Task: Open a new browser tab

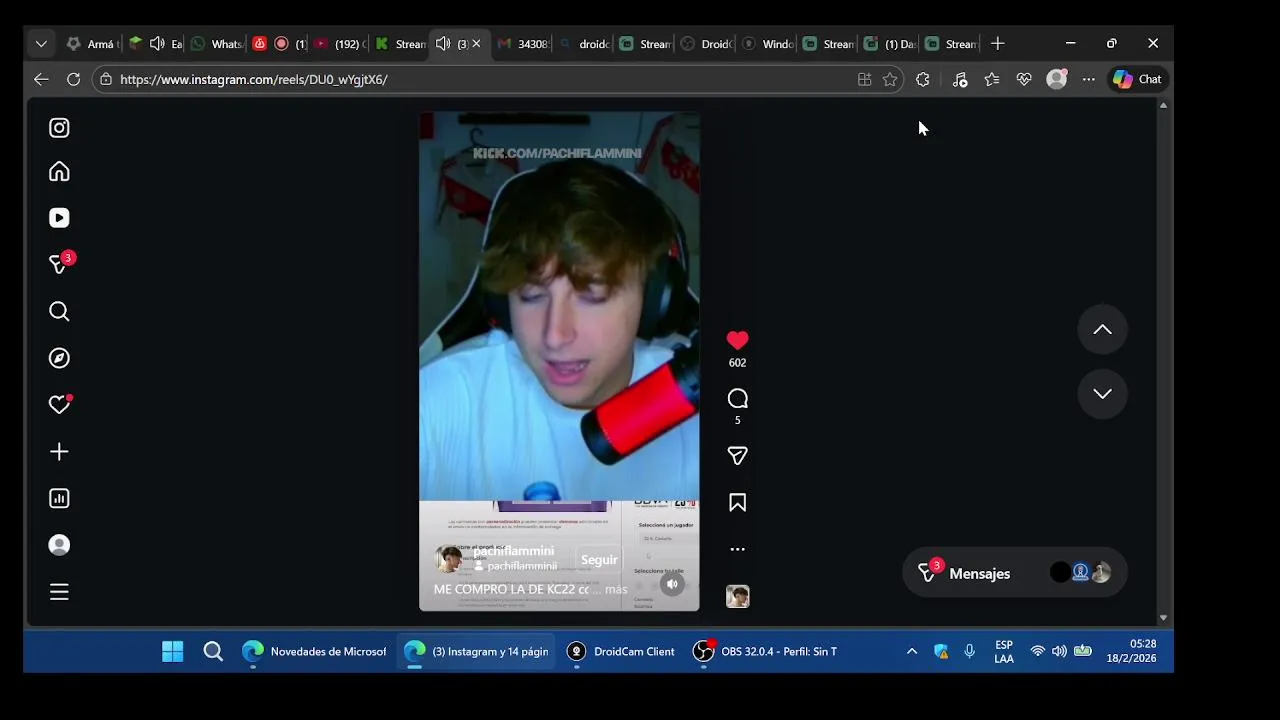Action: click(997, 44)
